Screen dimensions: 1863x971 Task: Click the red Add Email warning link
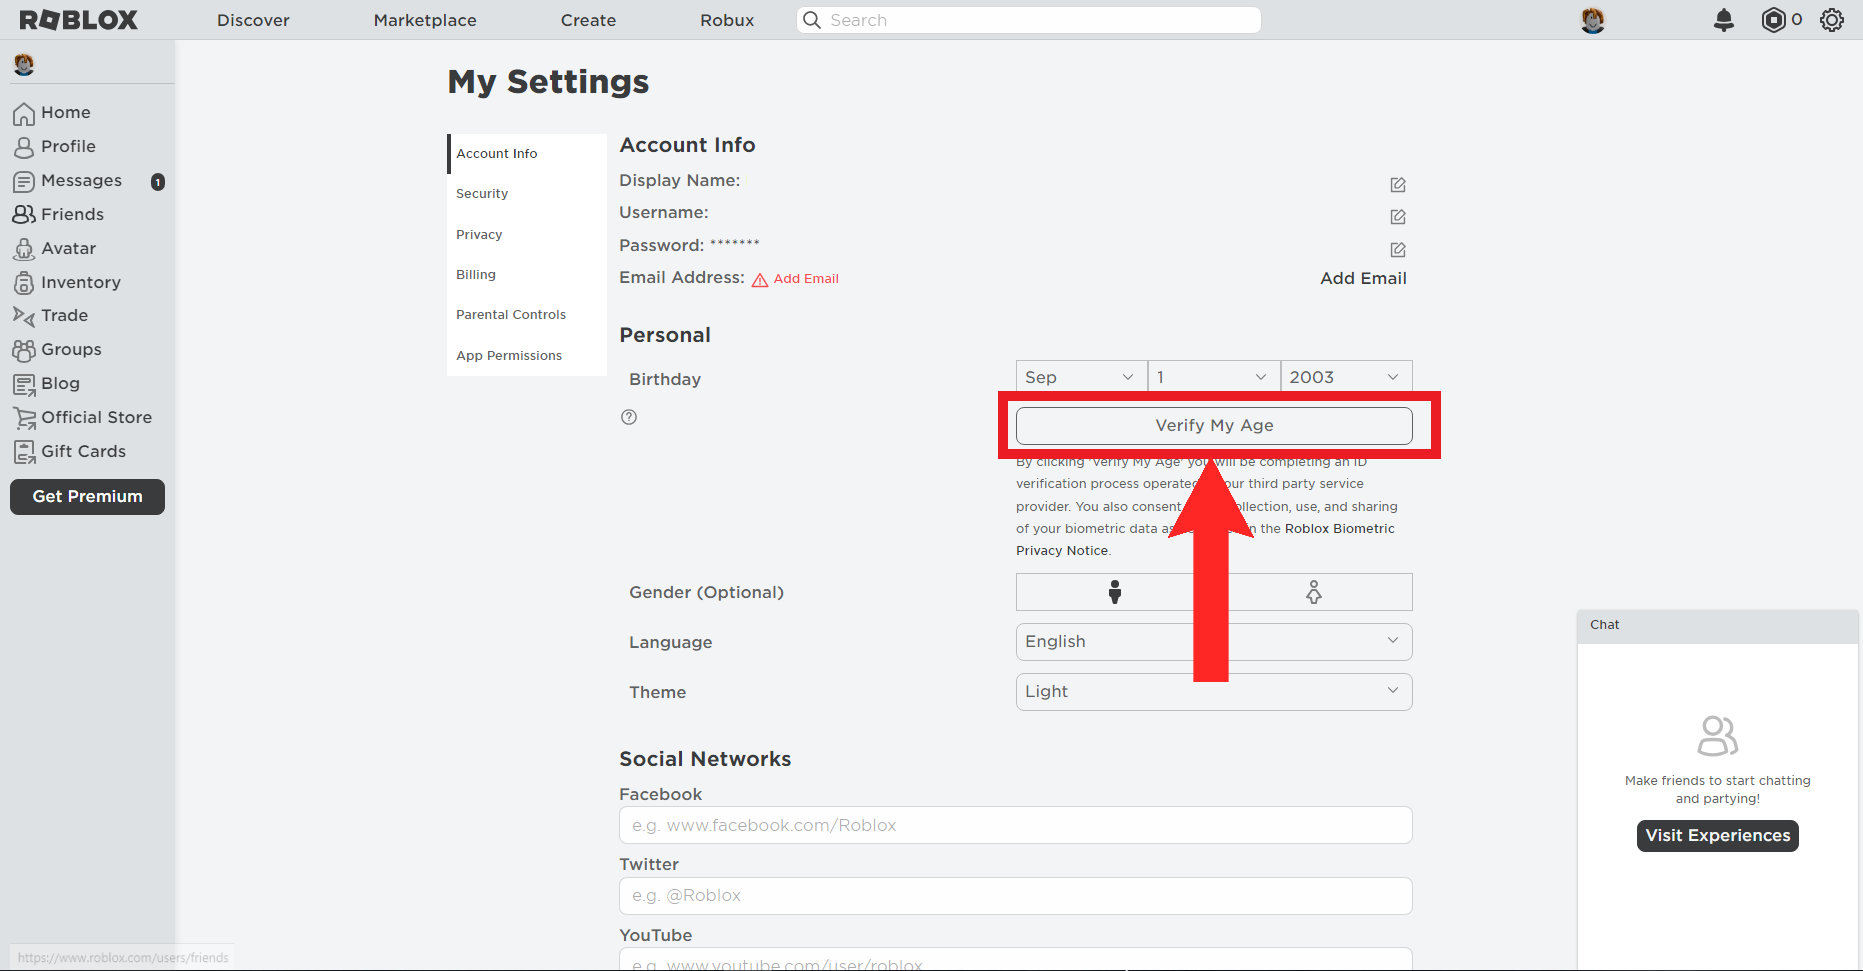click(796, 279)
